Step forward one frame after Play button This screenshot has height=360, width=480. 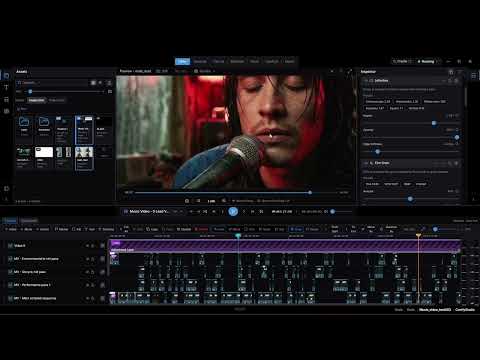[244, 211]
